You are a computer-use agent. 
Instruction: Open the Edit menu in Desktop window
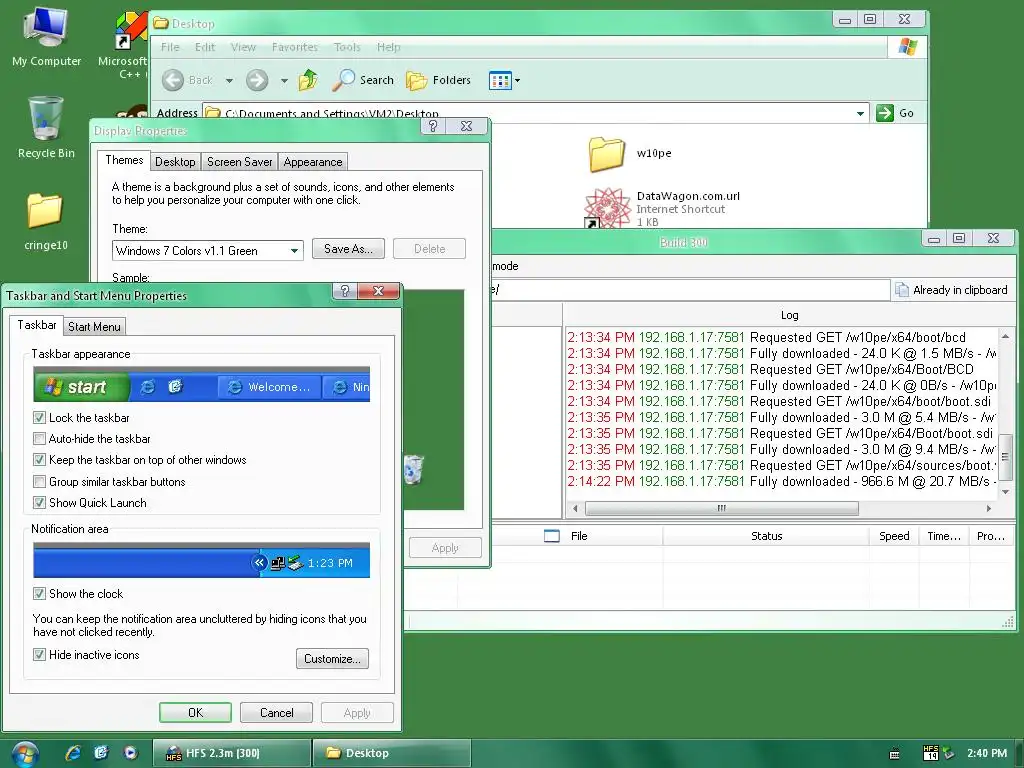204,47
